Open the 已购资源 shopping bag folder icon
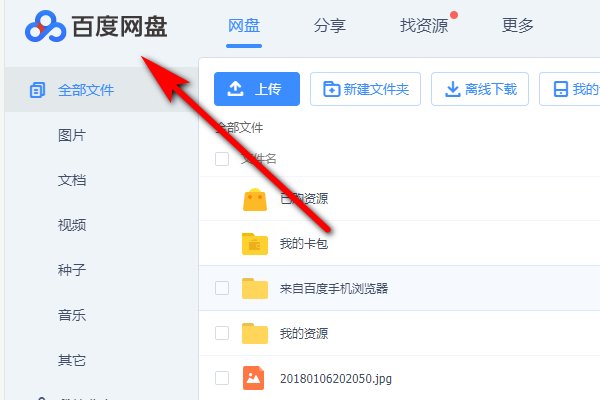The width and height of the screenshot is (600, 400). click(x=255, y=199)
